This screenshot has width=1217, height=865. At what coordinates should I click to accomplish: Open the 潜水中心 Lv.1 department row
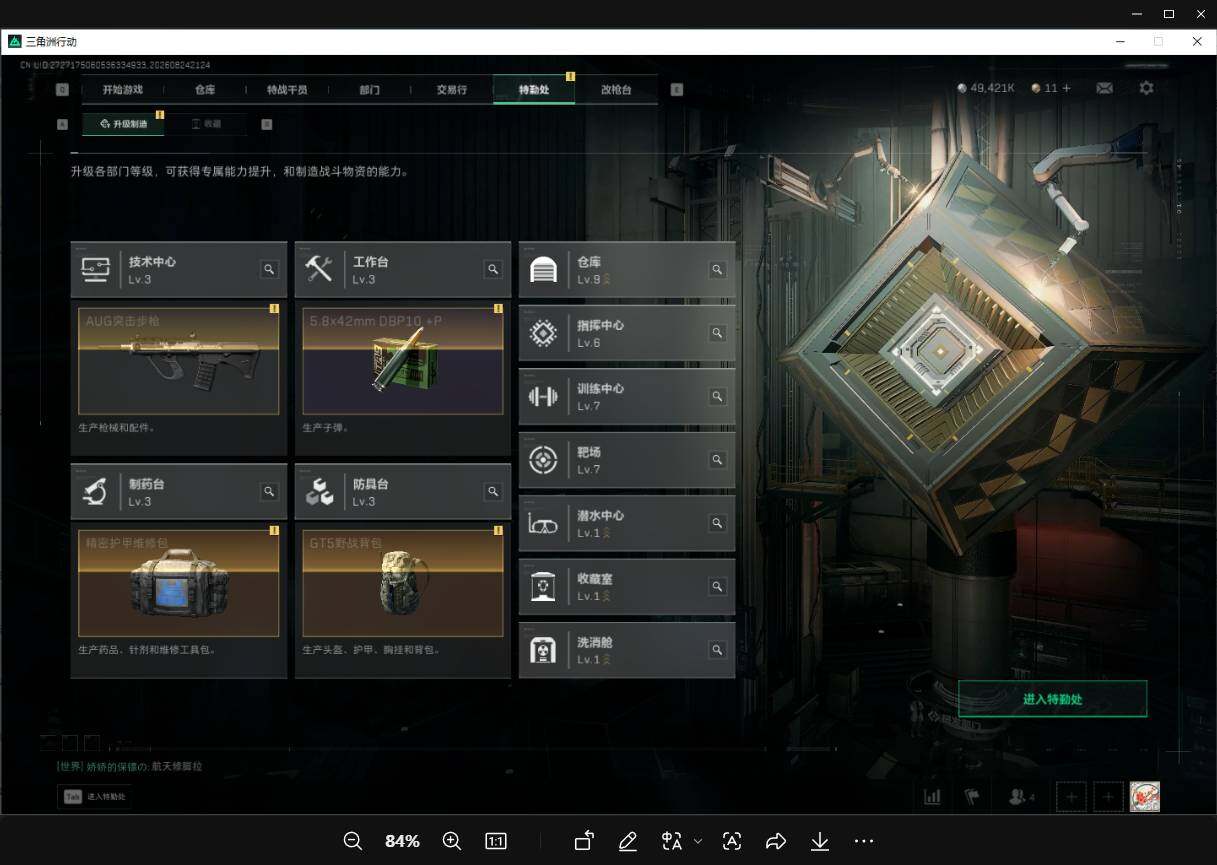point(627,523)
